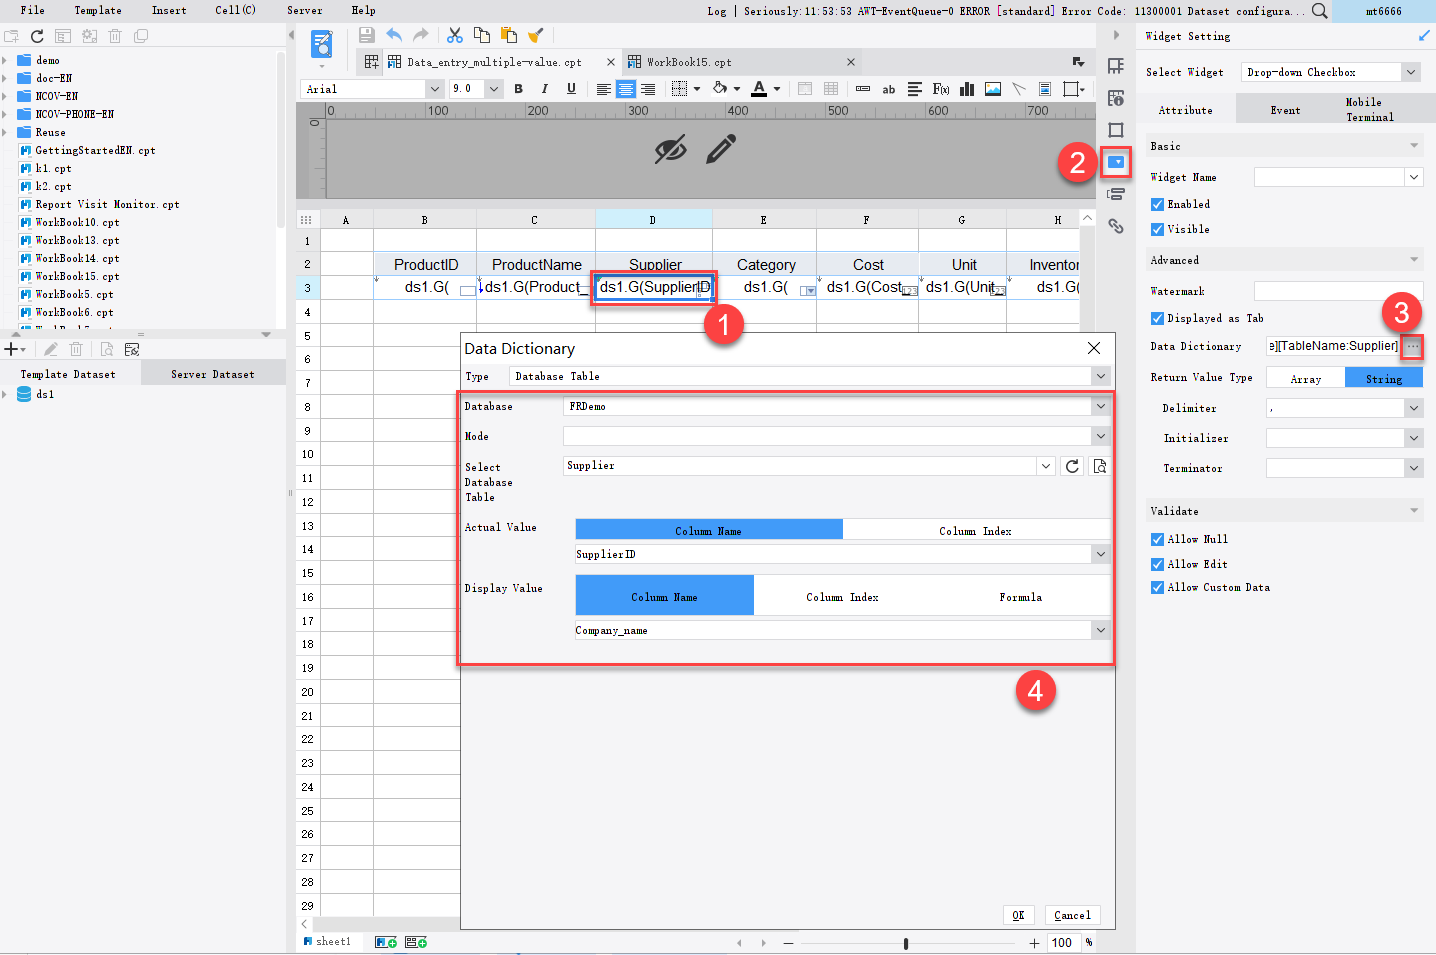Open the Insert menu
1436x955 pixels.
click(x=169, y=10)
